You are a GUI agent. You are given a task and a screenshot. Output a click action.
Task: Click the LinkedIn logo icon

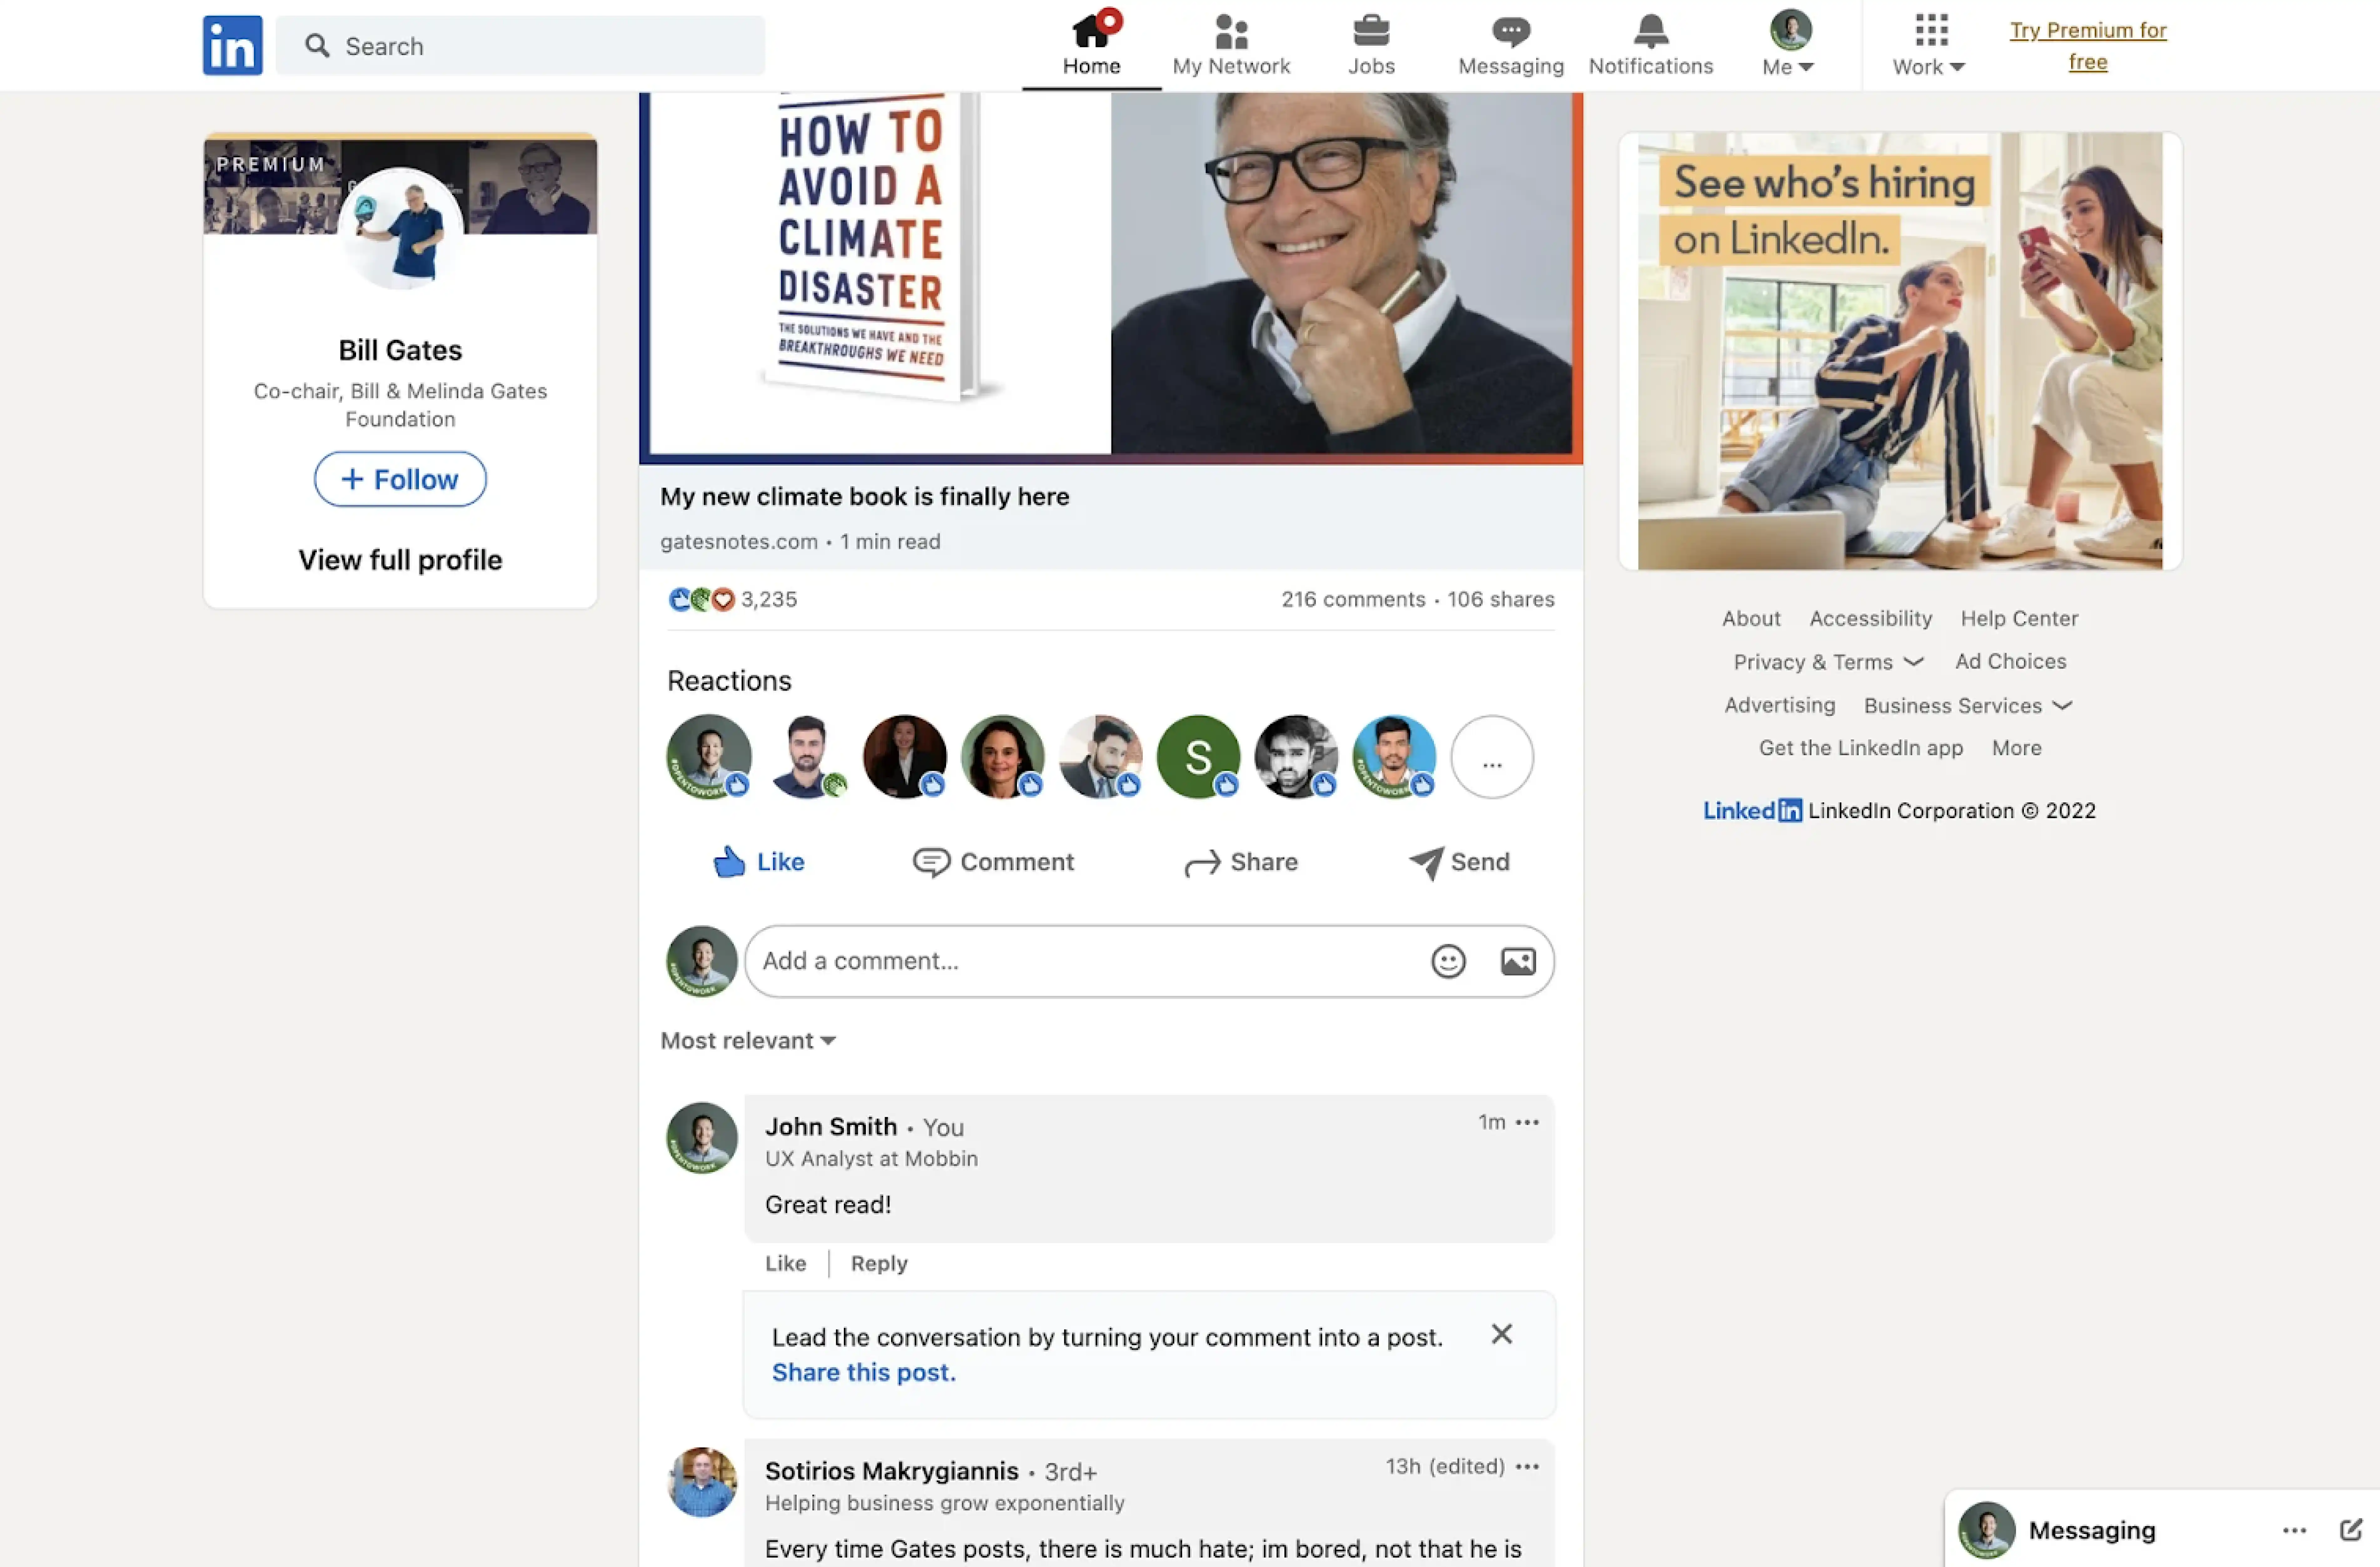pyautogui.click(x=232, y=45)
